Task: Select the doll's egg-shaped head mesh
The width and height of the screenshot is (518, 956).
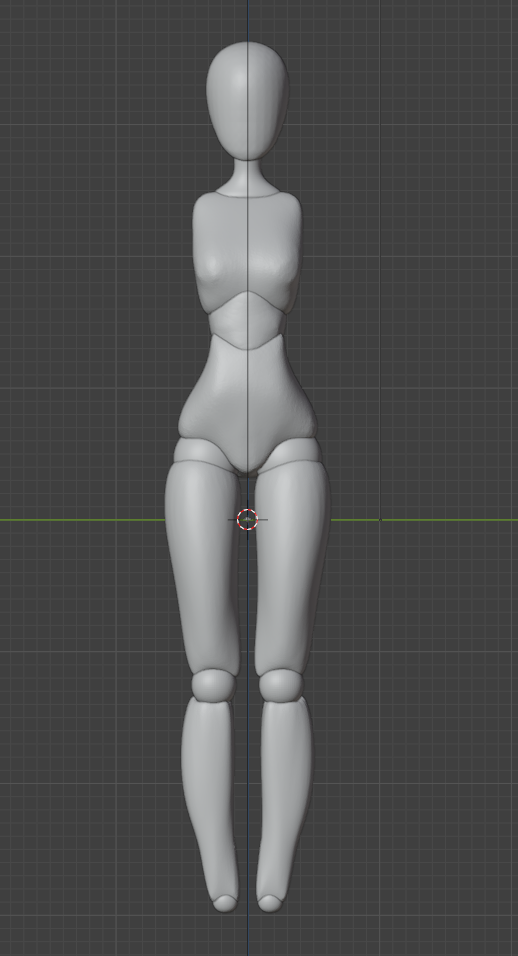Action: point(247,101)
